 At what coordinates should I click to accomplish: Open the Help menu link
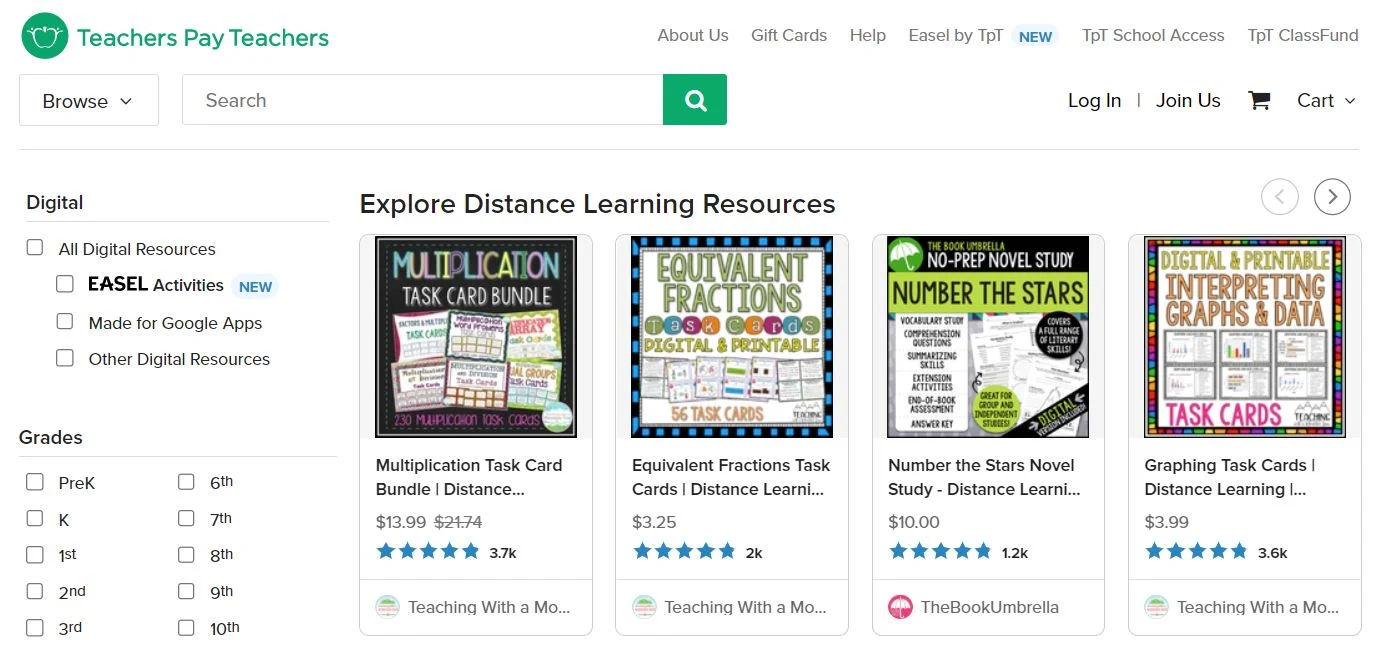[868, 35]
